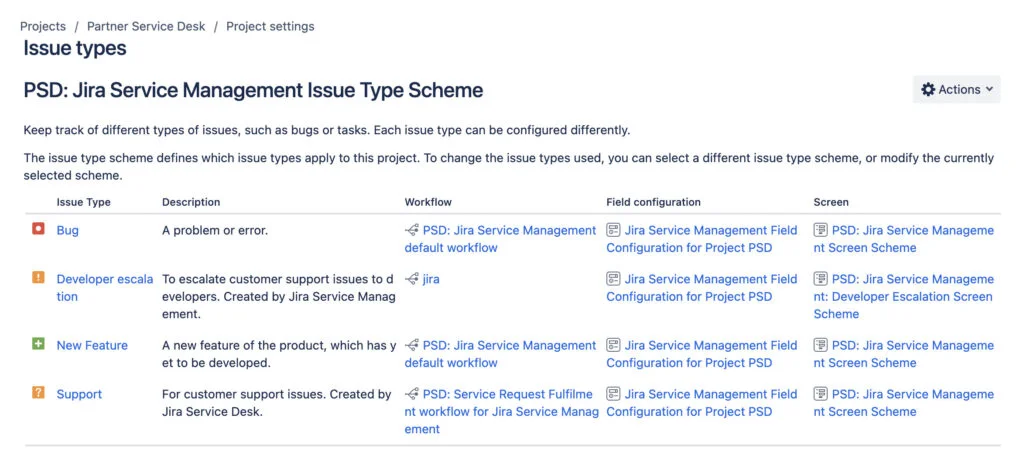
Task: Click screen scheme icon in New Feature row
Action: 821,345
